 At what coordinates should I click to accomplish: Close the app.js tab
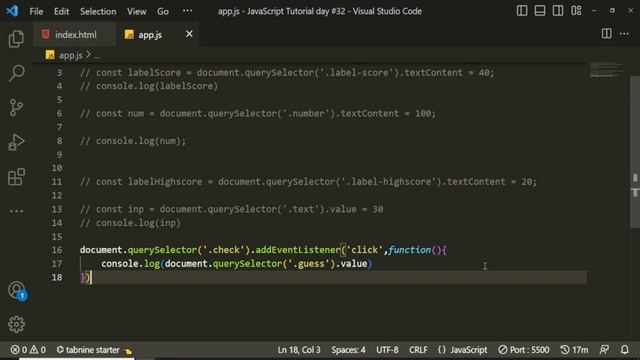coord(189,34)
